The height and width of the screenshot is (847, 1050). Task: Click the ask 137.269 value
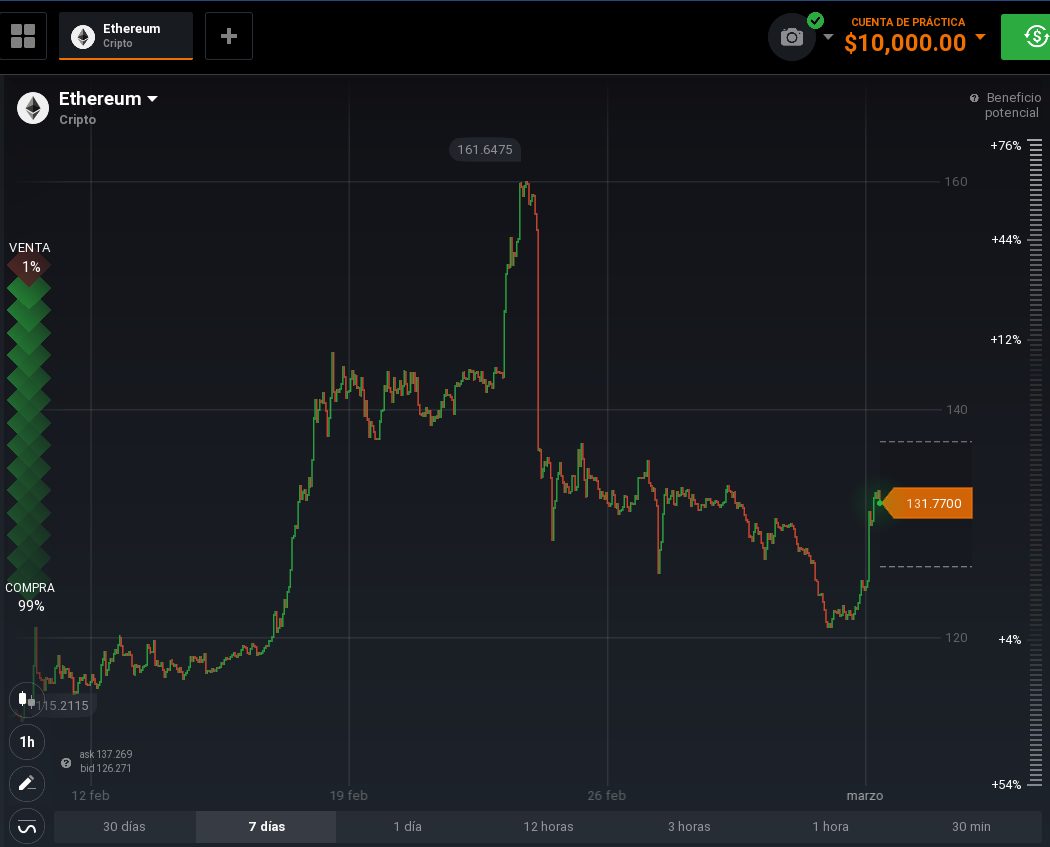point(106,755)
